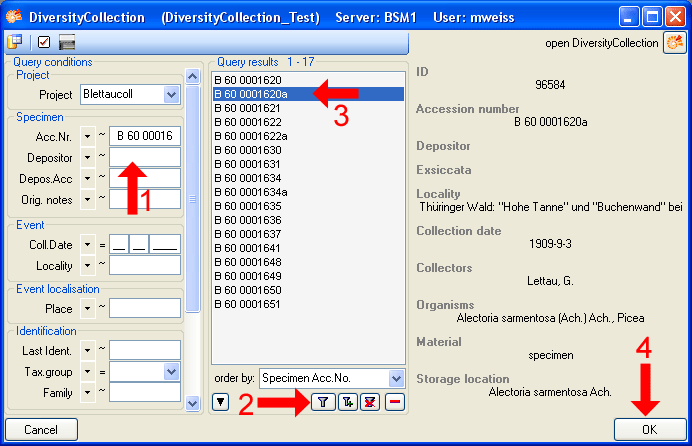Screen dimensions: 692x446
Task: Click the third toolbar panel display icon
Action: pyautogui.click(x=68, y=42)
